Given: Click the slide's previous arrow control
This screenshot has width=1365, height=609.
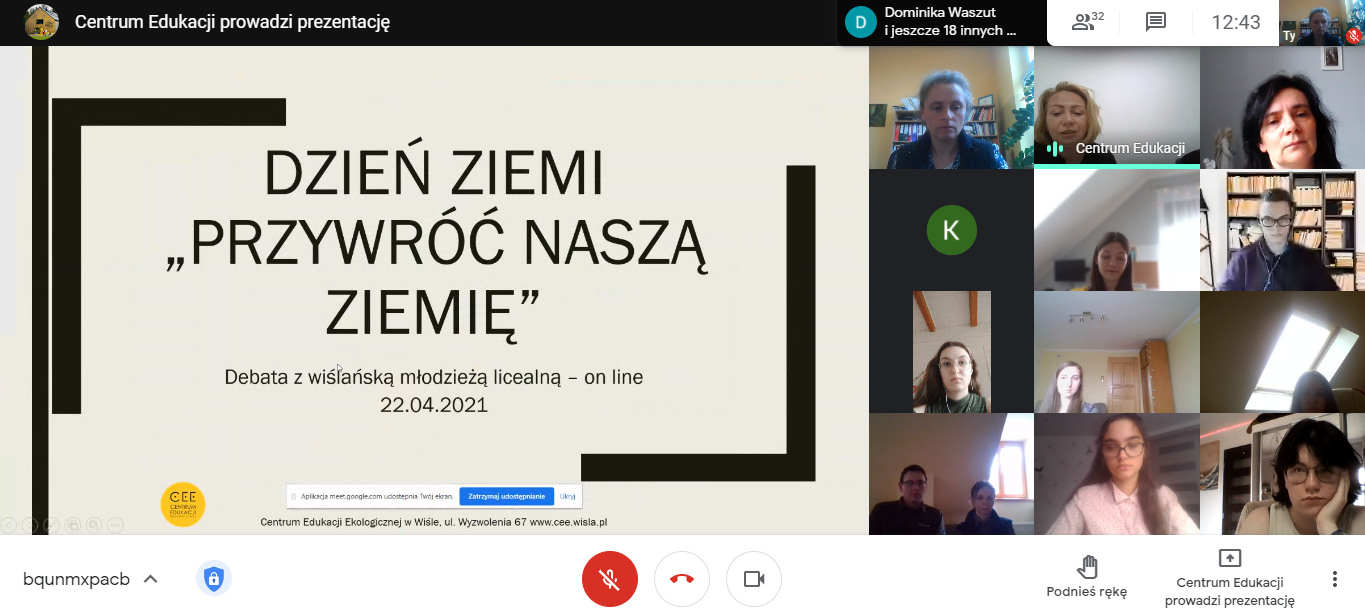Looking at the screenshot, I should (x=8, y=524).
